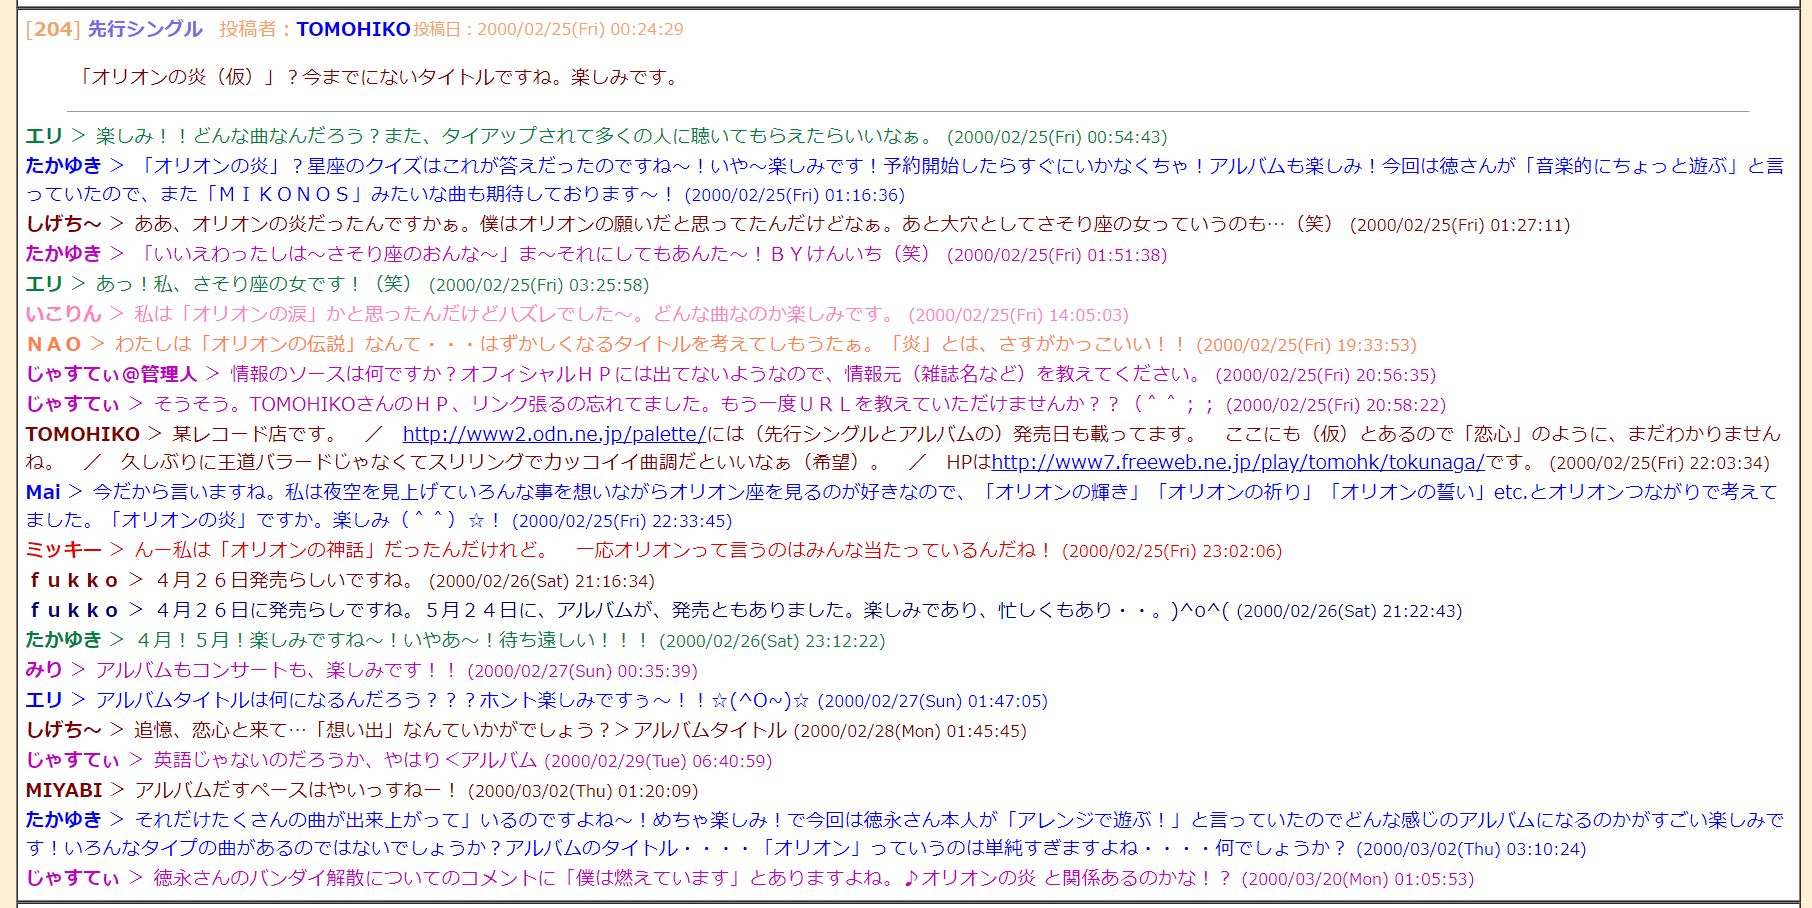Click ＮＡＯ's comment about オリオンの伝説

[x=650, y=344]
